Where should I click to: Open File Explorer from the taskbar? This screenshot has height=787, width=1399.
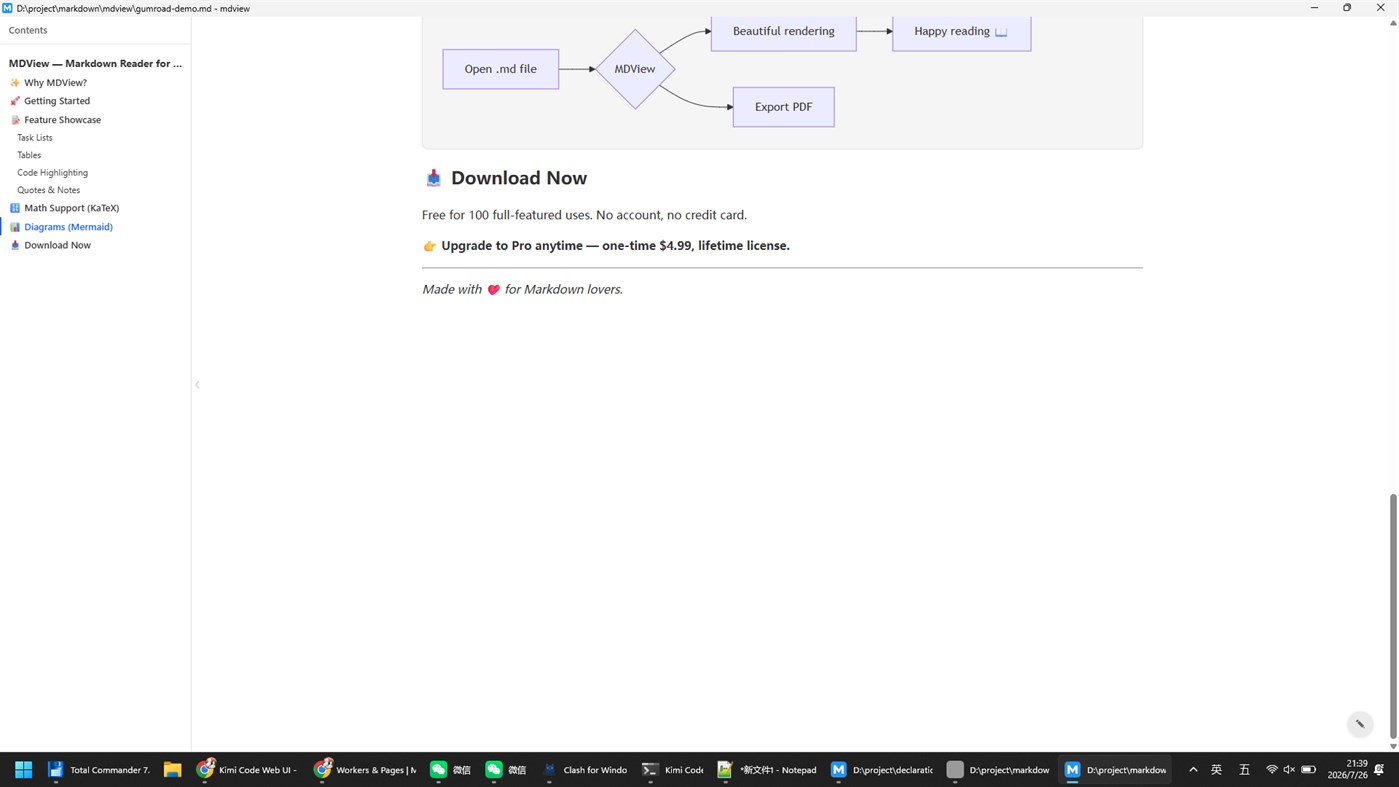tap(172, 770)
